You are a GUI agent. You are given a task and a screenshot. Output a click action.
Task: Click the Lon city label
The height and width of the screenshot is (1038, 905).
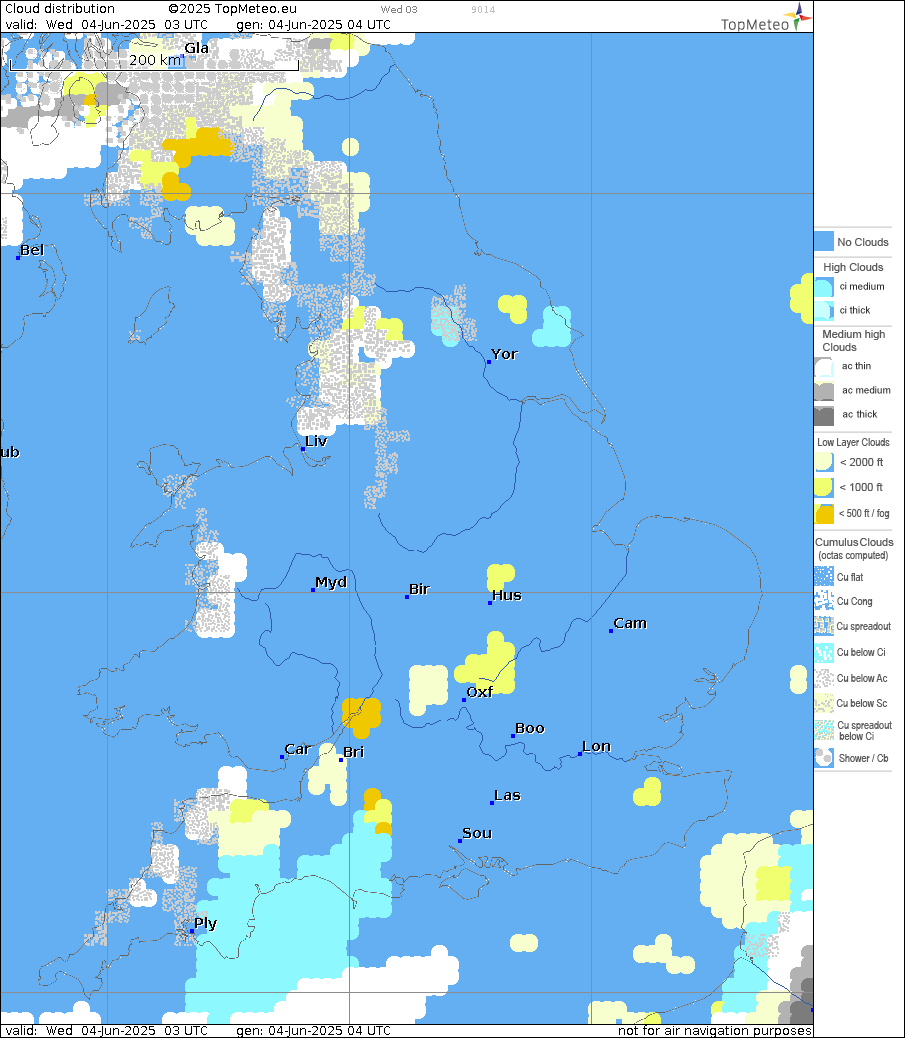[596, 747]
